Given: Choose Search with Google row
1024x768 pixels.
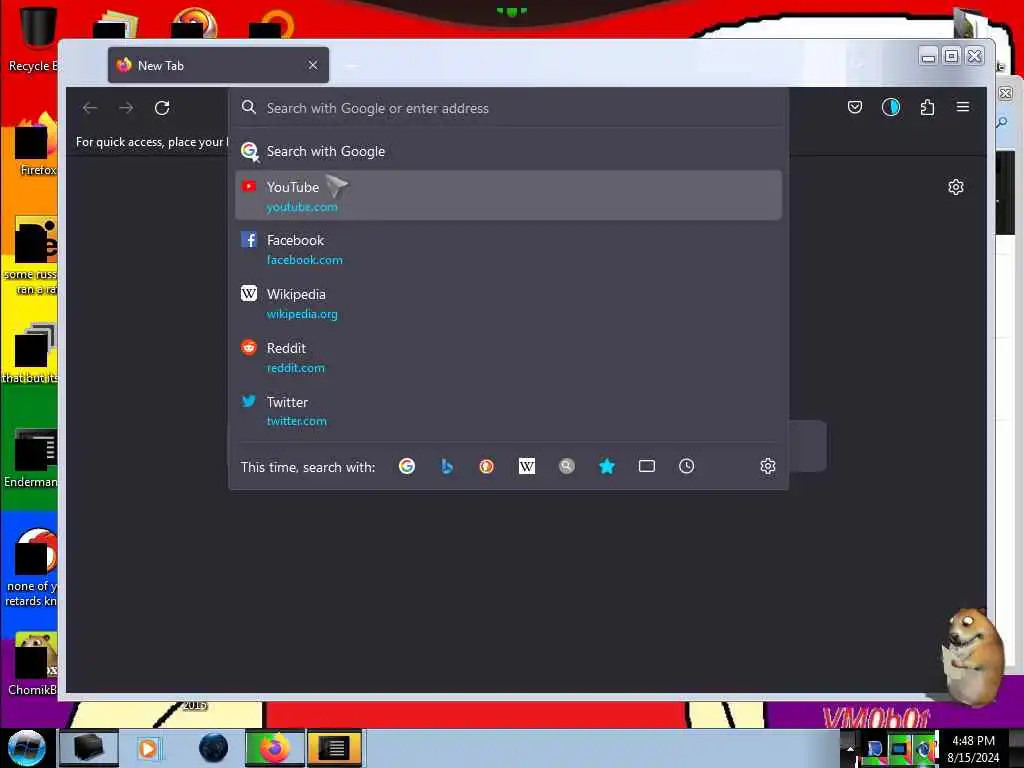Looking at the screenshot, I should [508, 152].
